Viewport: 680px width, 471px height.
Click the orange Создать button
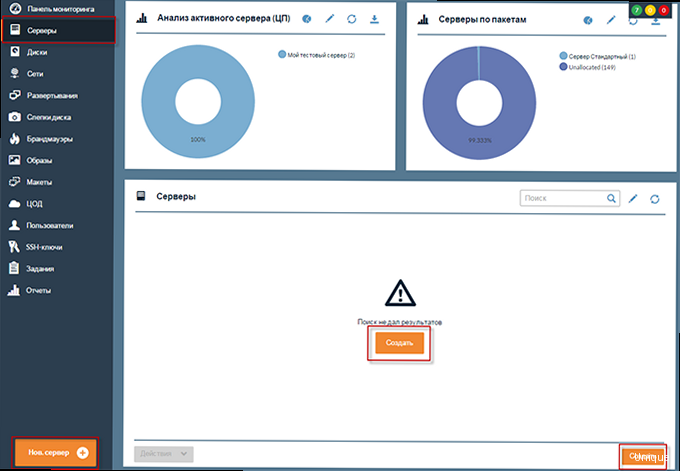[x=400, y=342]
